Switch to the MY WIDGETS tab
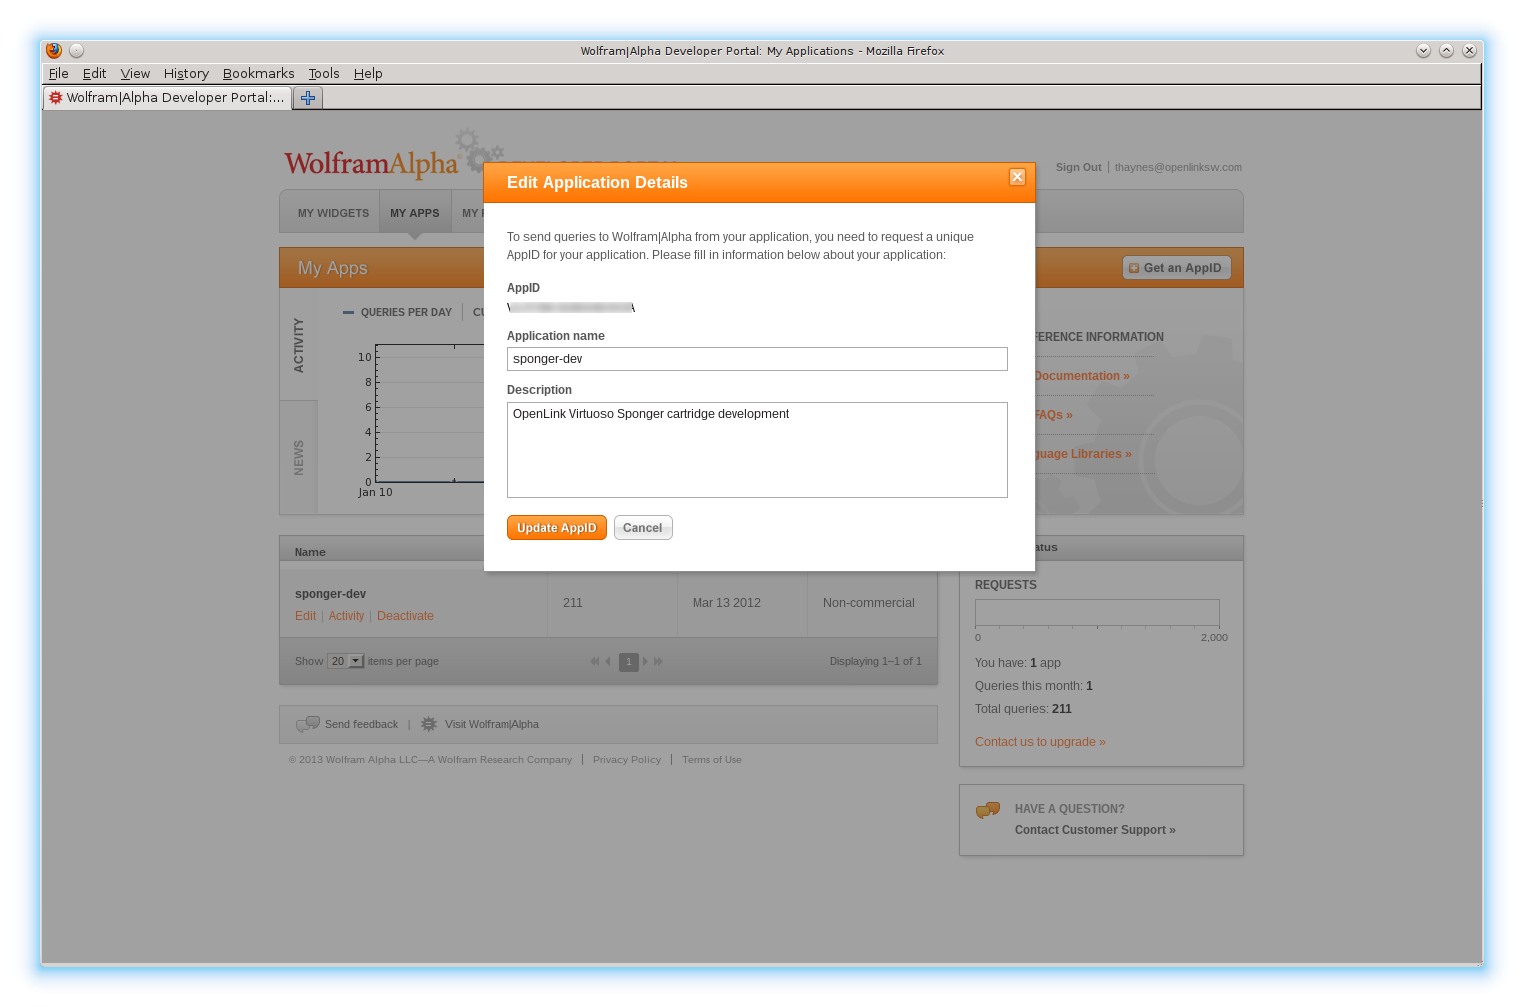This screenshot has width=1524, height=1007. click(333, 213)
